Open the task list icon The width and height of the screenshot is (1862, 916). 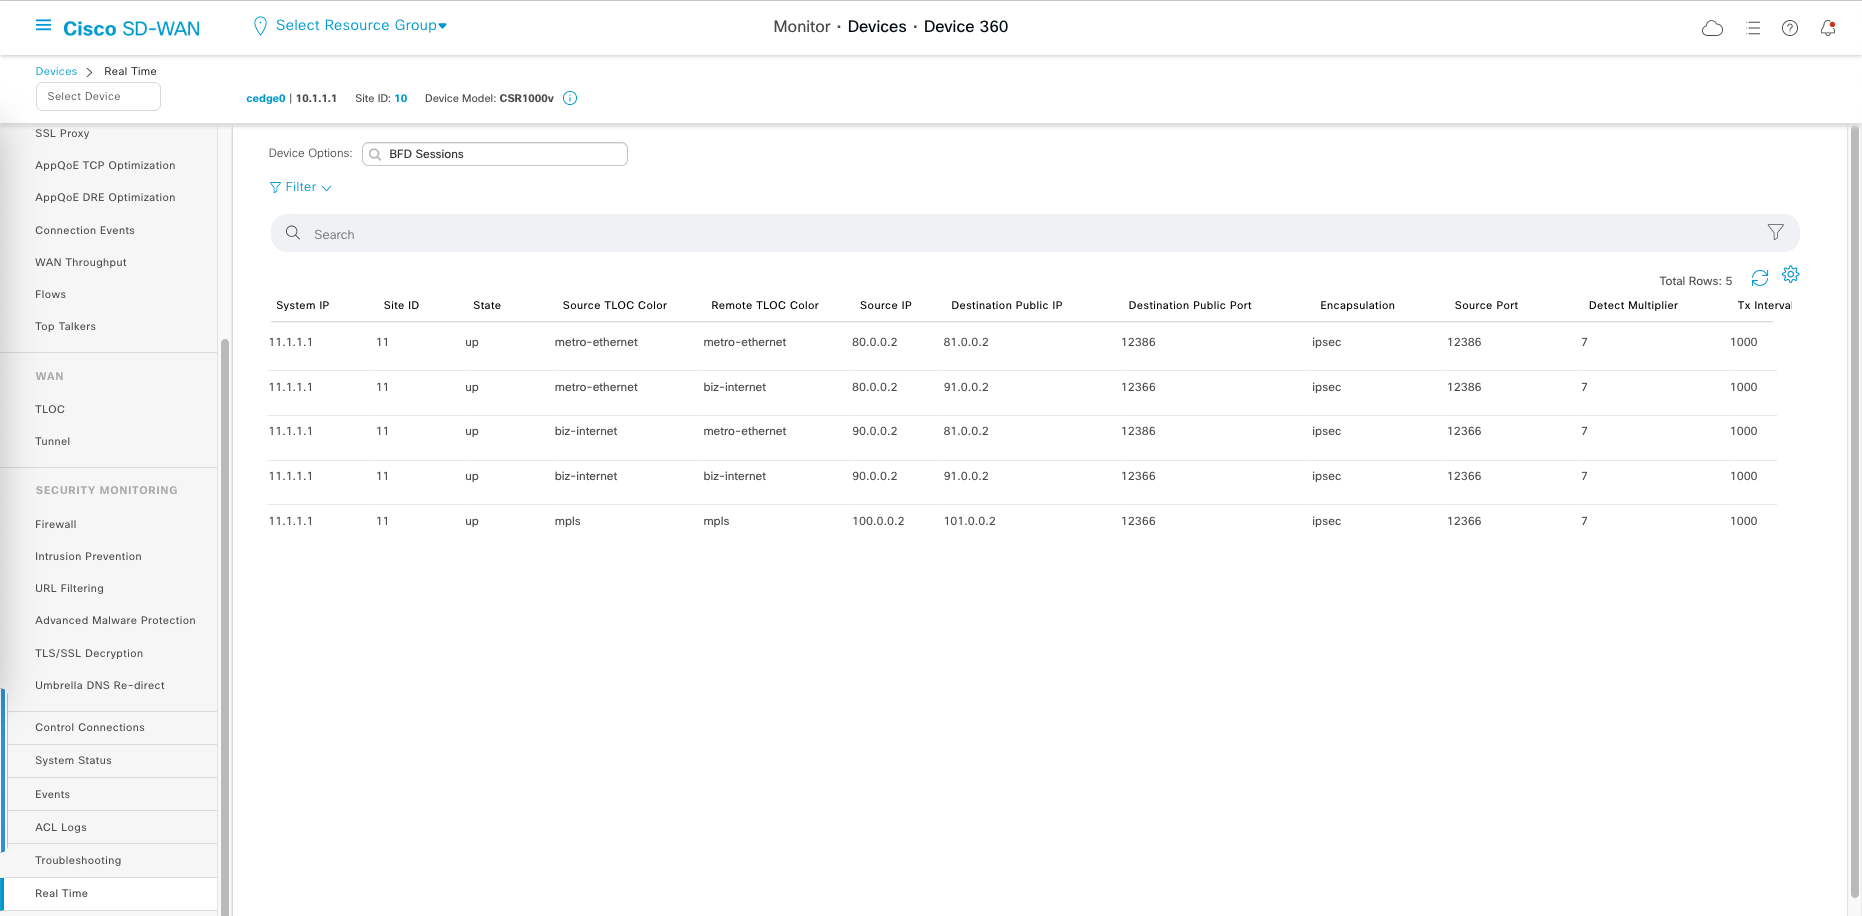click(x=1753, y=28)
